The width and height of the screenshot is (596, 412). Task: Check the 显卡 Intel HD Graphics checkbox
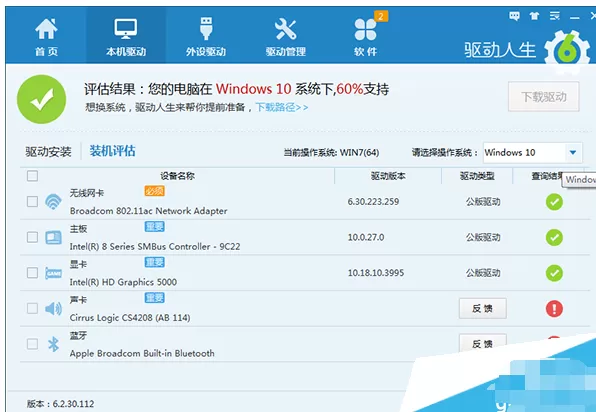[32, 273]
